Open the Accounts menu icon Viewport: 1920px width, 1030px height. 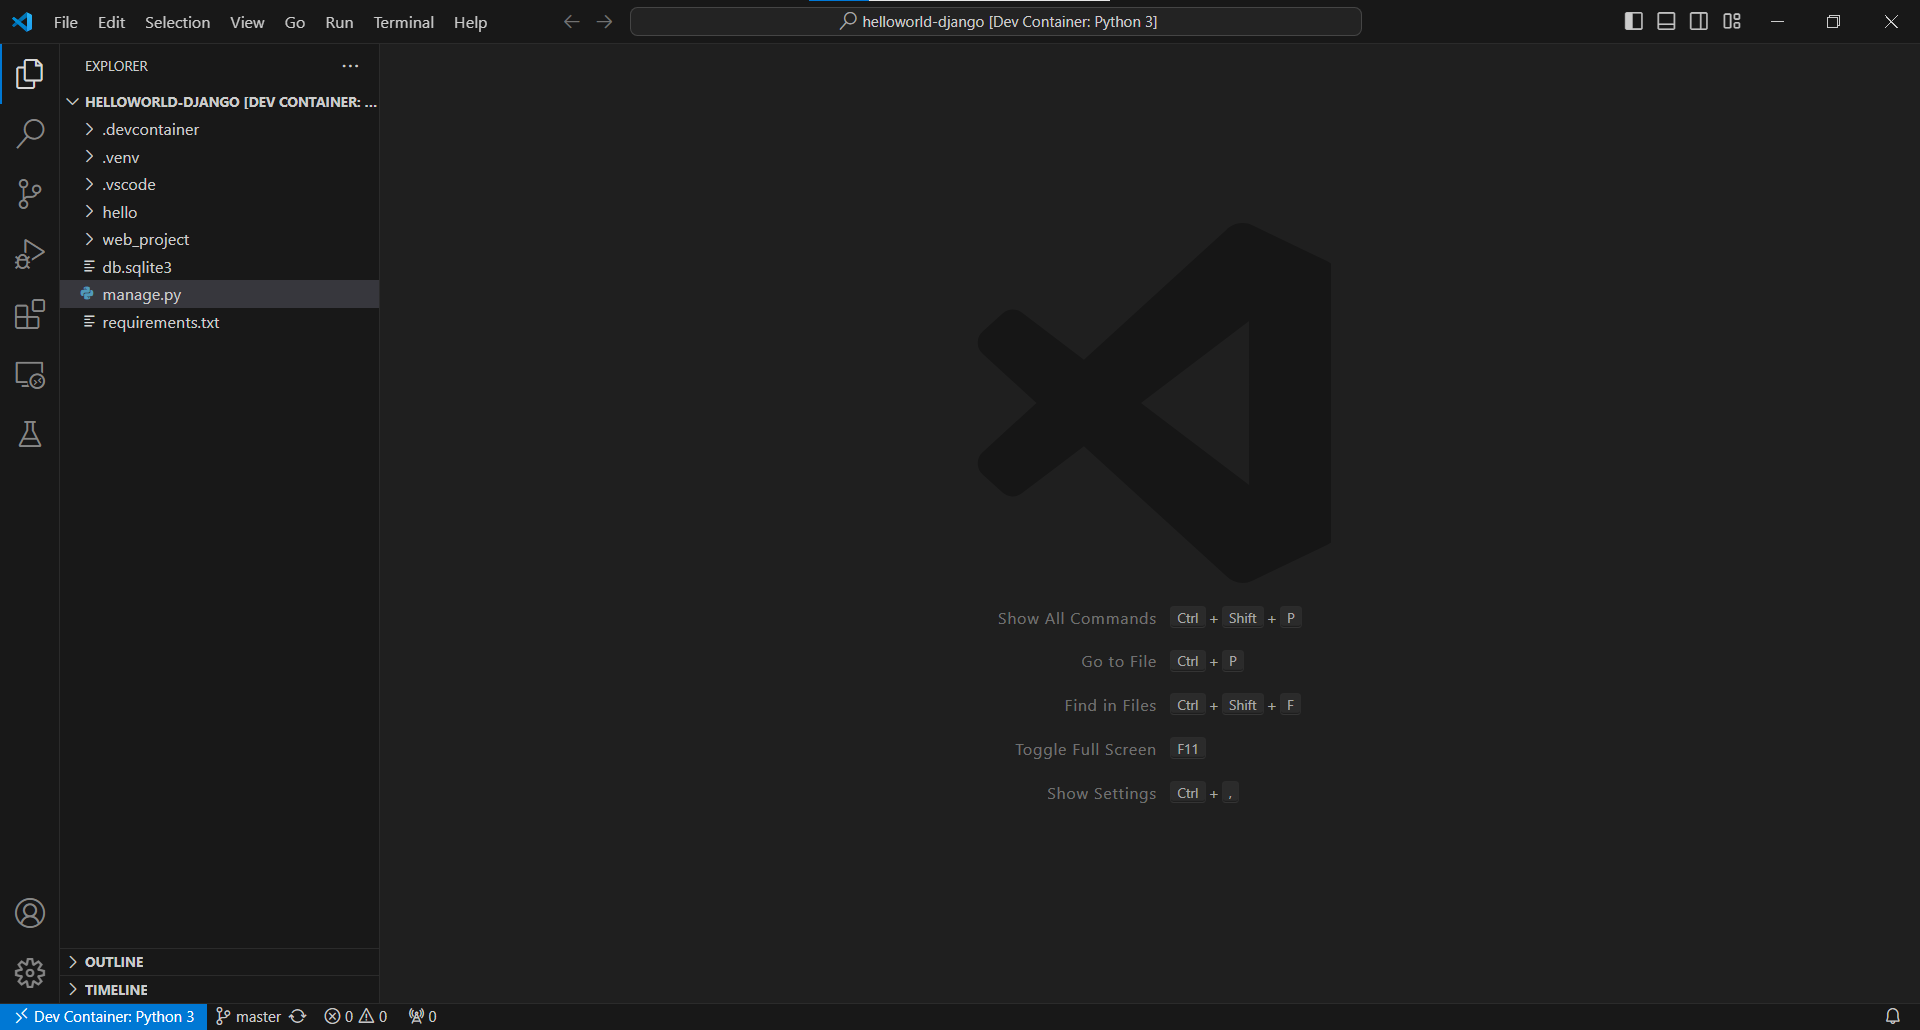point(30,913)
